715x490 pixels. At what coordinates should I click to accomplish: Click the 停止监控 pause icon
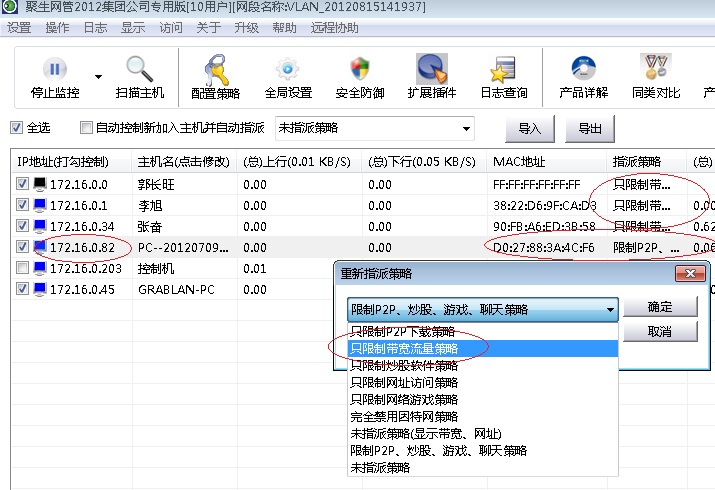coord(55,70)
